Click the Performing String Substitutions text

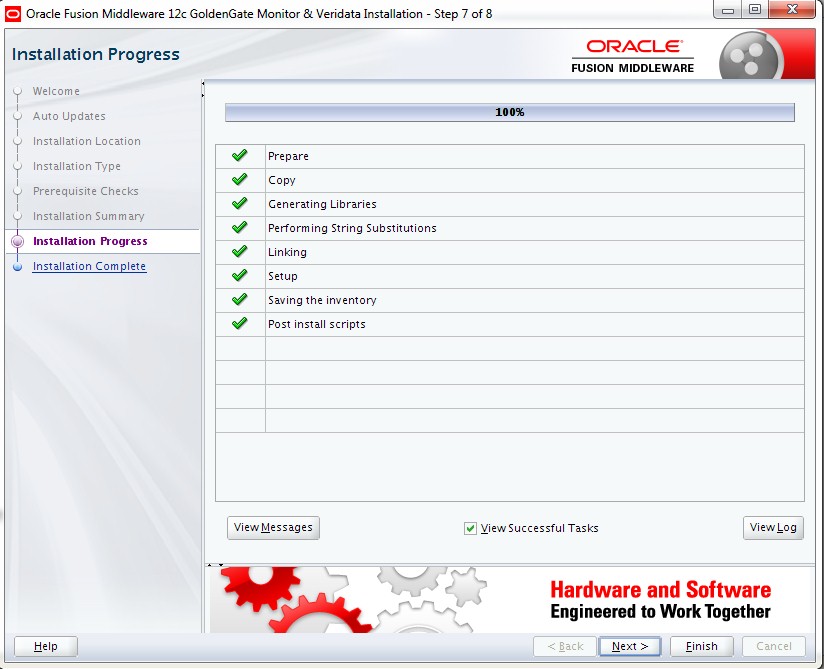(x=352, y=228)
